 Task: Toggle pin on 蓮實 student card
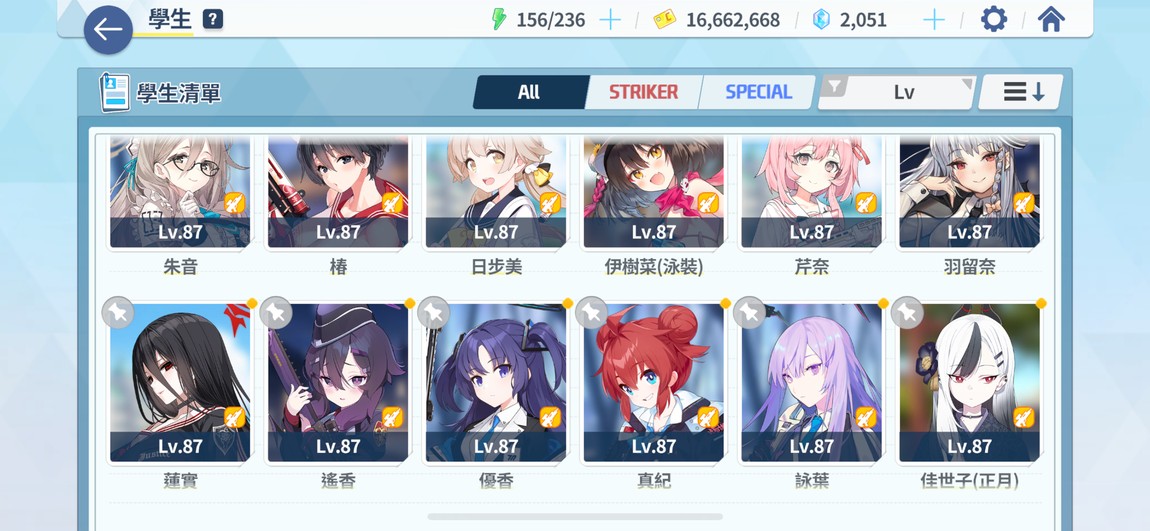coord(118,313)
